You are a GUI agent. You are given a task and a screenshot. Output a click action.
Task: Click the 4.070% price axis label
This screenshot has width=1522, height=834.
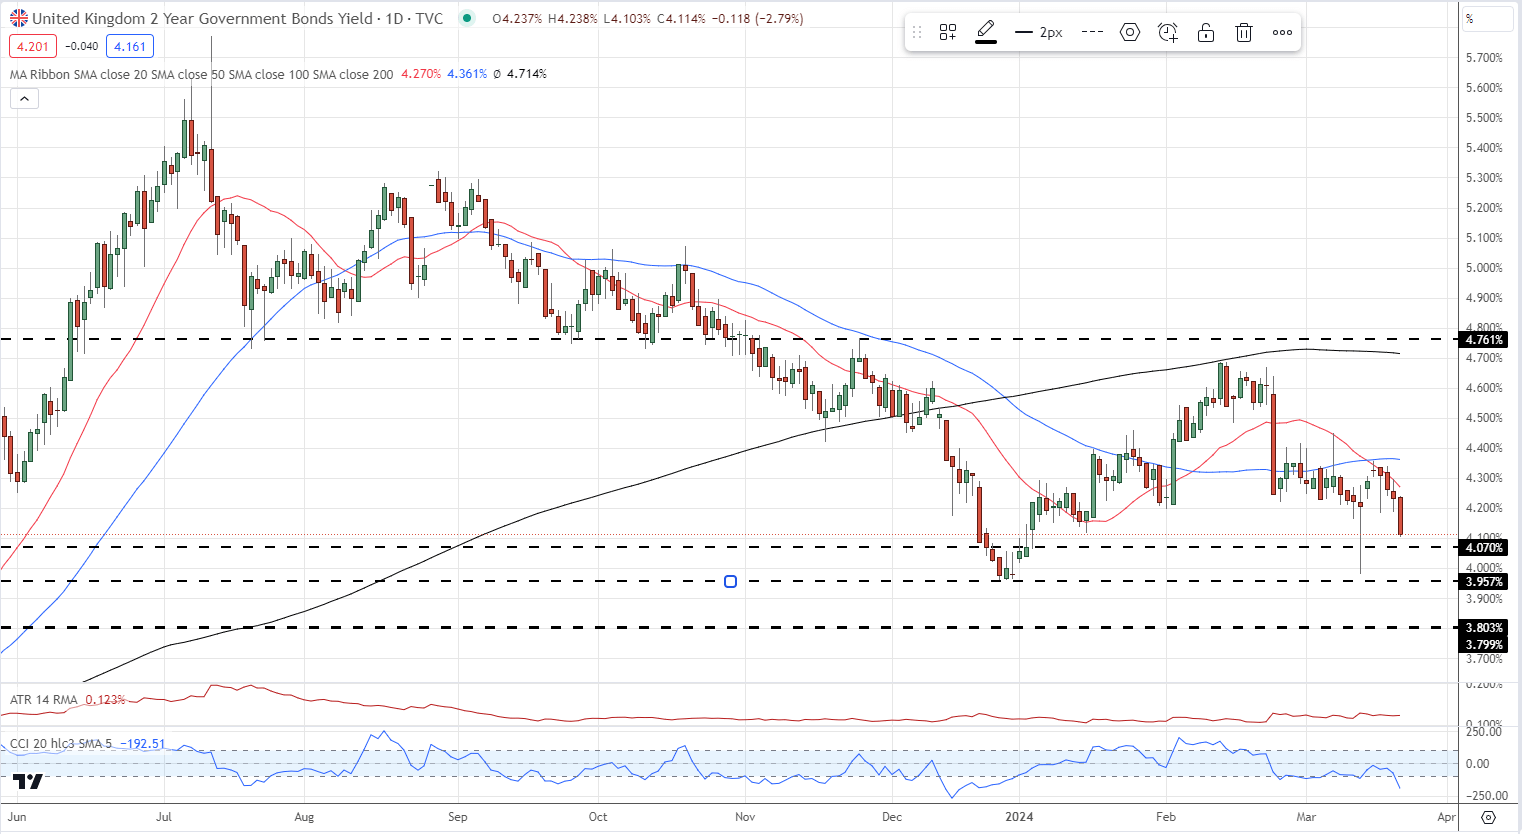1484,548
